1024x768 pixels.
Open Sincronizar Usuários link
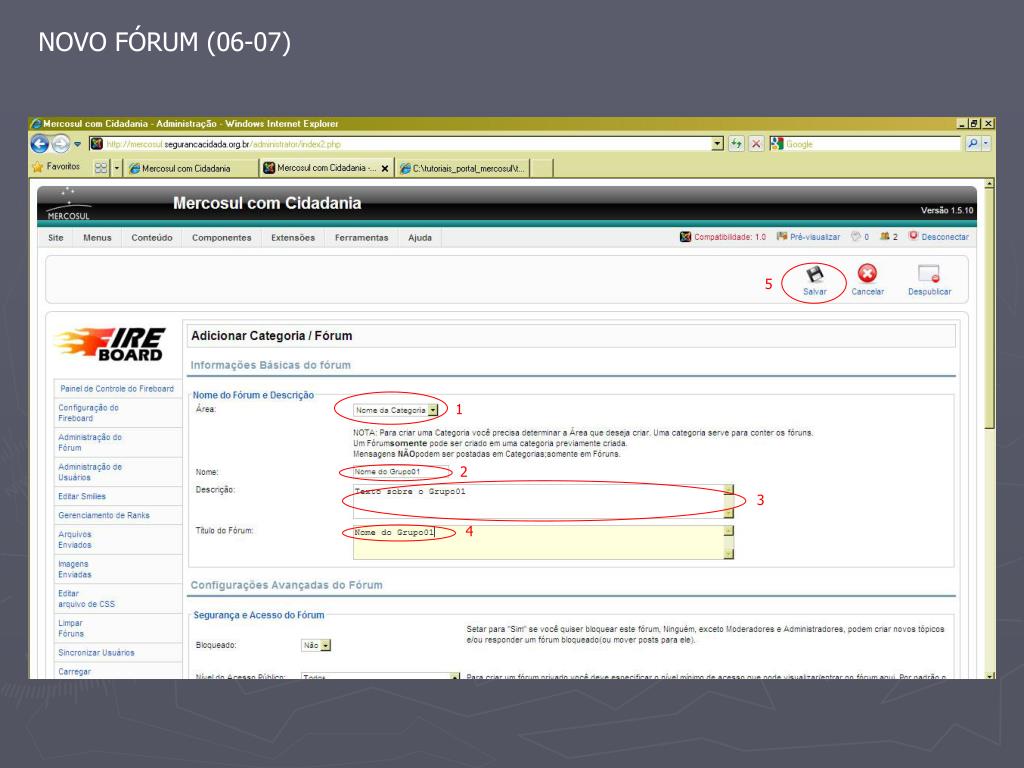pos(96,652)
